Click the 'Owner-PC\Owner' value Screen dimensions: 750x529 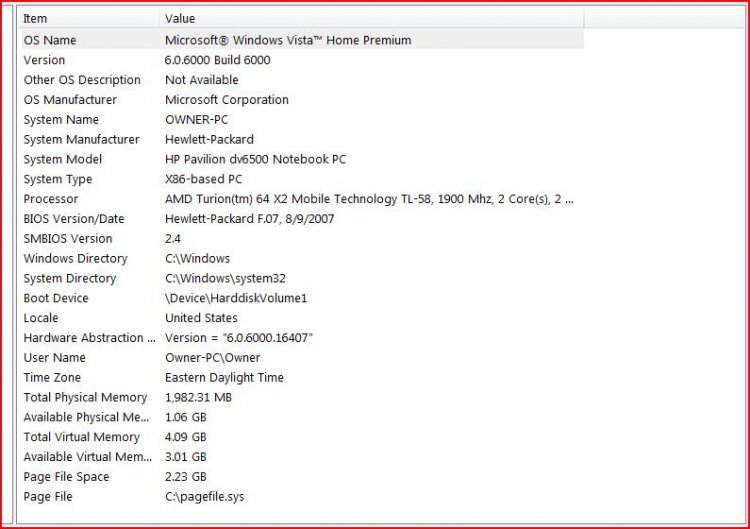point(213,358)
